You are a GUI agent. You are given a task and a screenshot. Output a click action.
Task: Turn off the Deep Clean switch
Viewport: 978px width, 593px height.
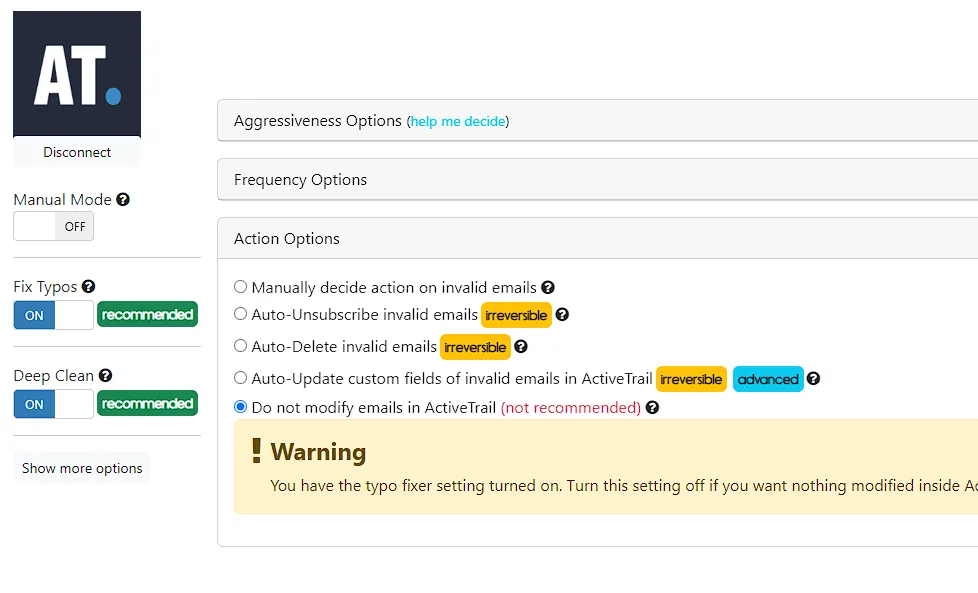54,404
